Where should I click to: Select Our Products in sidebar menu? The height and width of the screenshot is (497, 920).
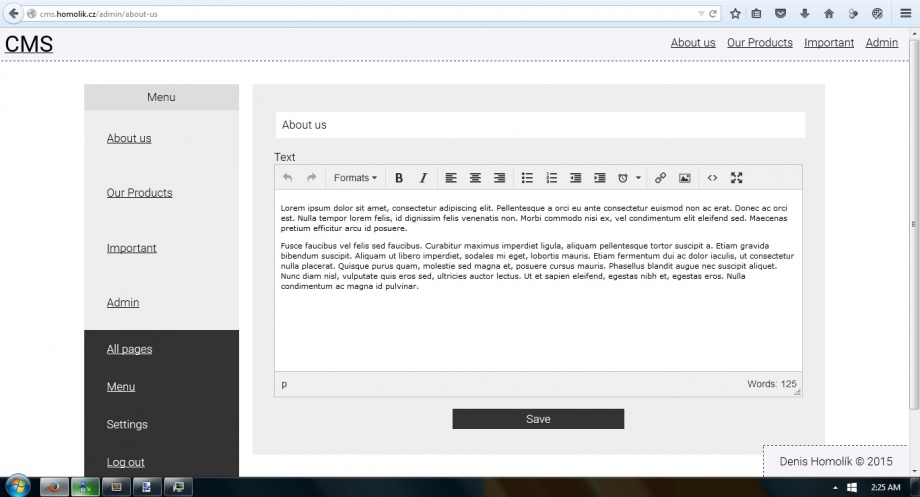click(140, 193)
